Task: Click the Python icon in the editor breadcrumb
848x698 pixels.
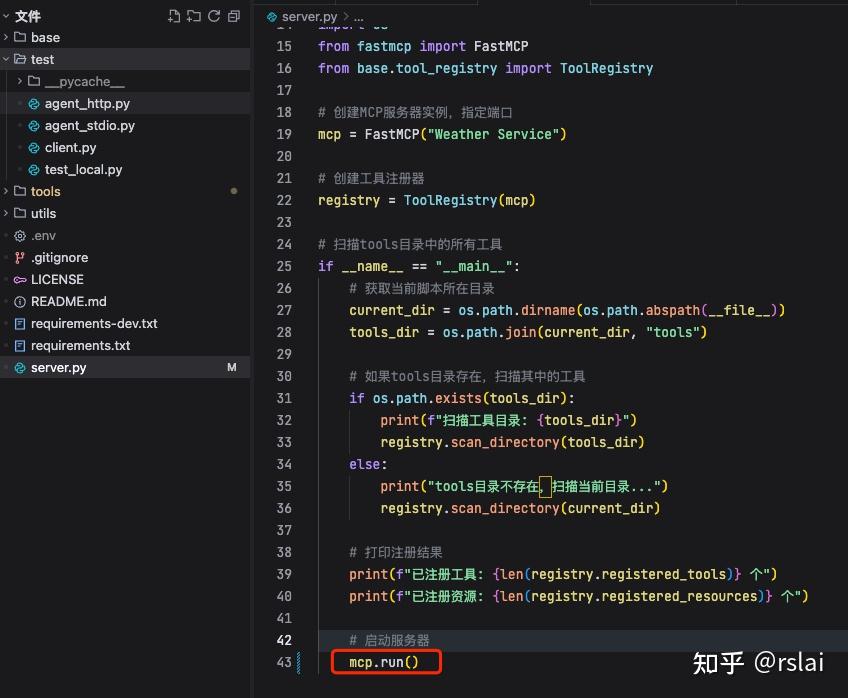Action: [272, 17]
